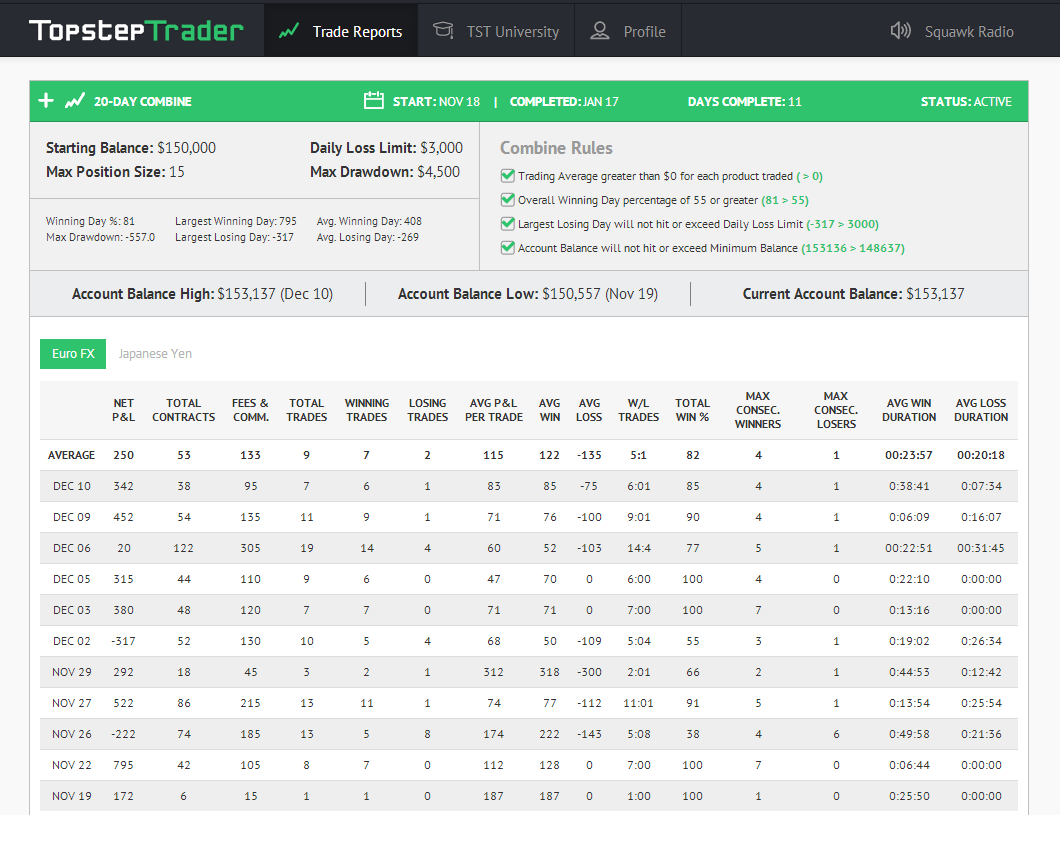The height and width of the screenshot is (858, 1060).
Task: Select the DEC 06 row
Action: 529,548
